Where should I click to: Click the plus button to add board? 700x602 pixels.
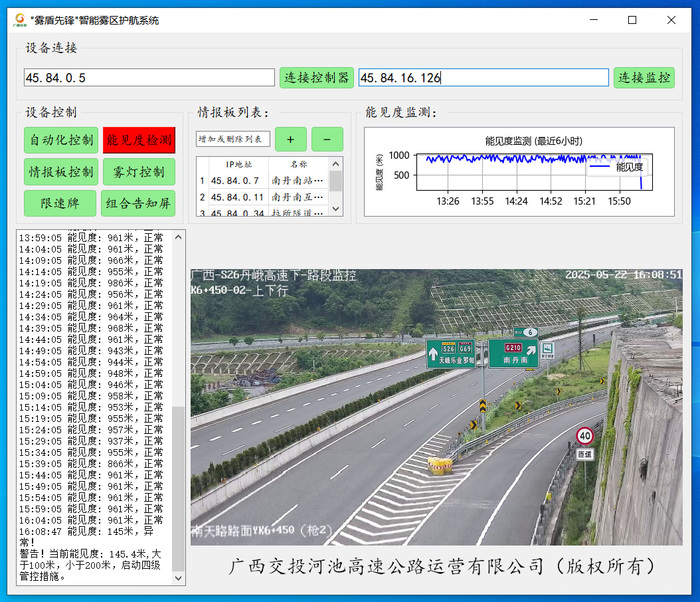[291, 139]
